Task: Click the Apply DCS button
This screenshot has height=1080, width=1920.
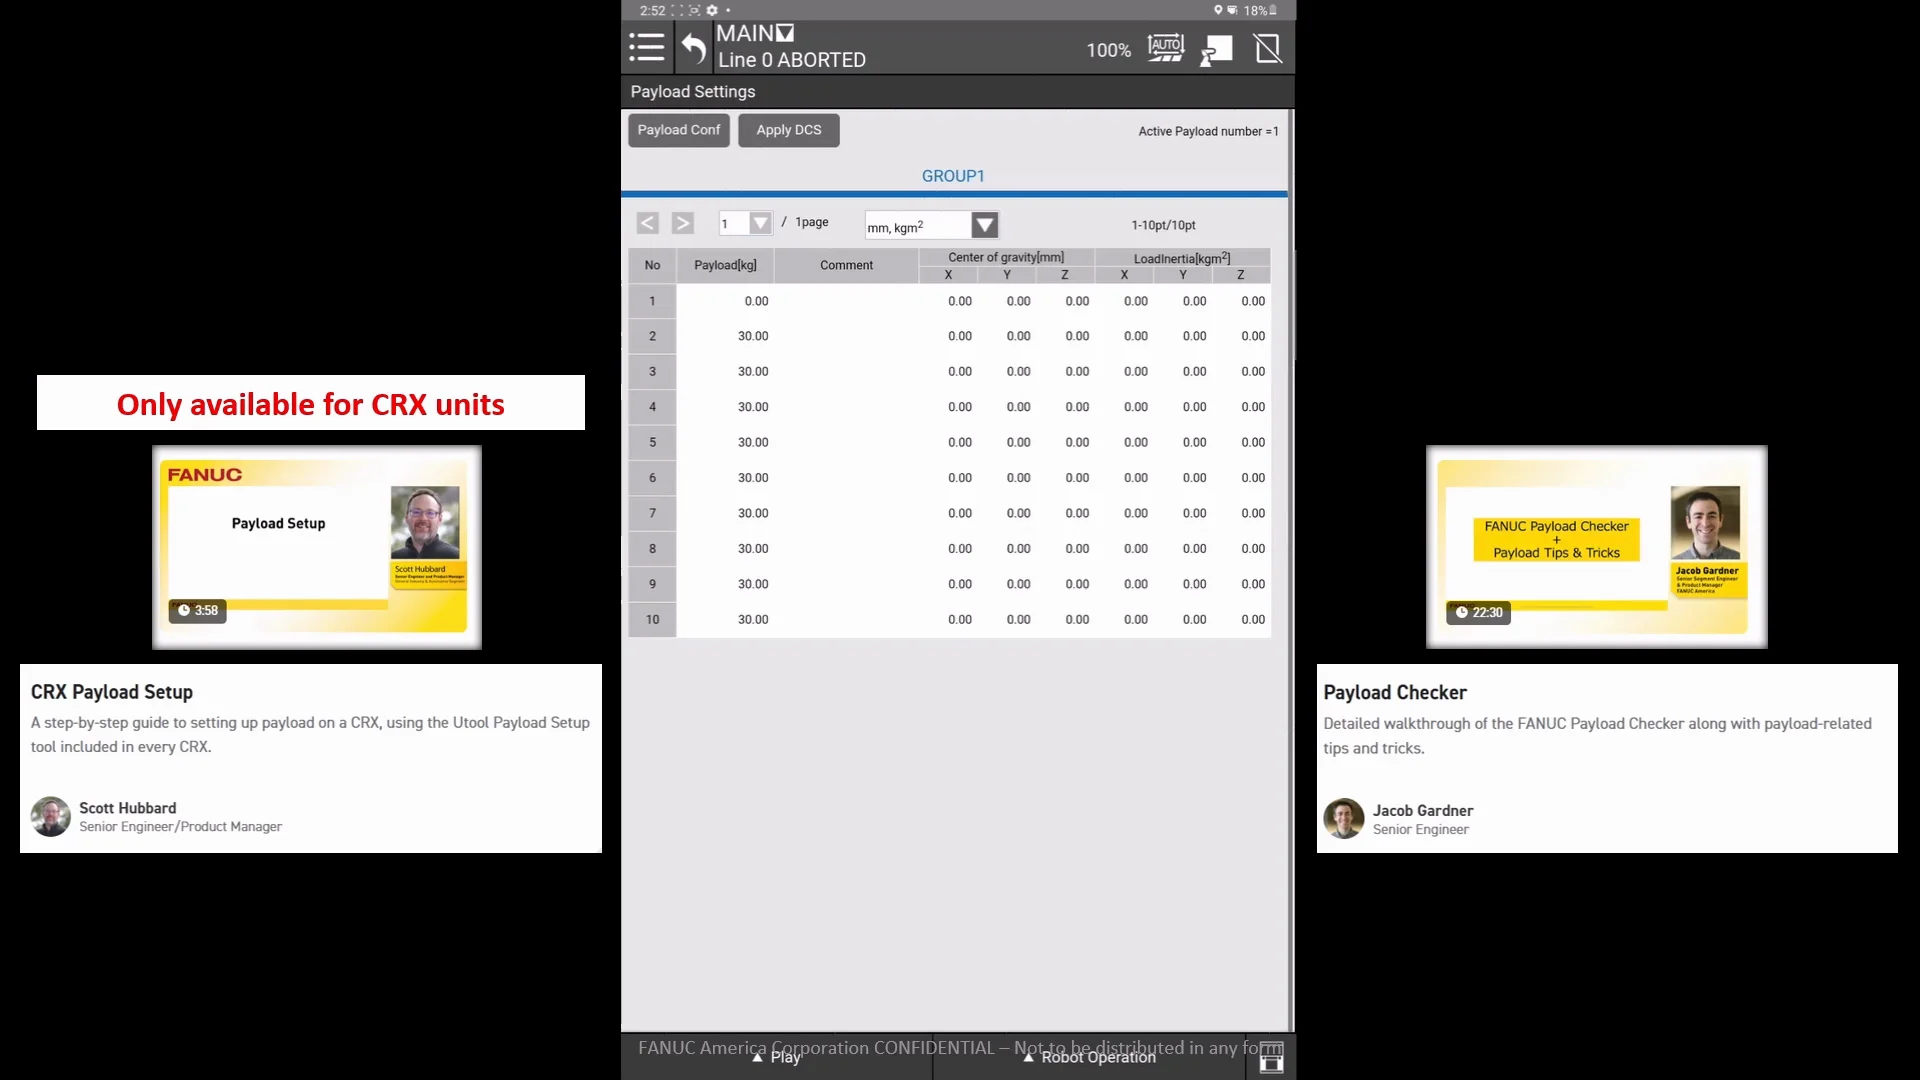Action: (788, 130)
